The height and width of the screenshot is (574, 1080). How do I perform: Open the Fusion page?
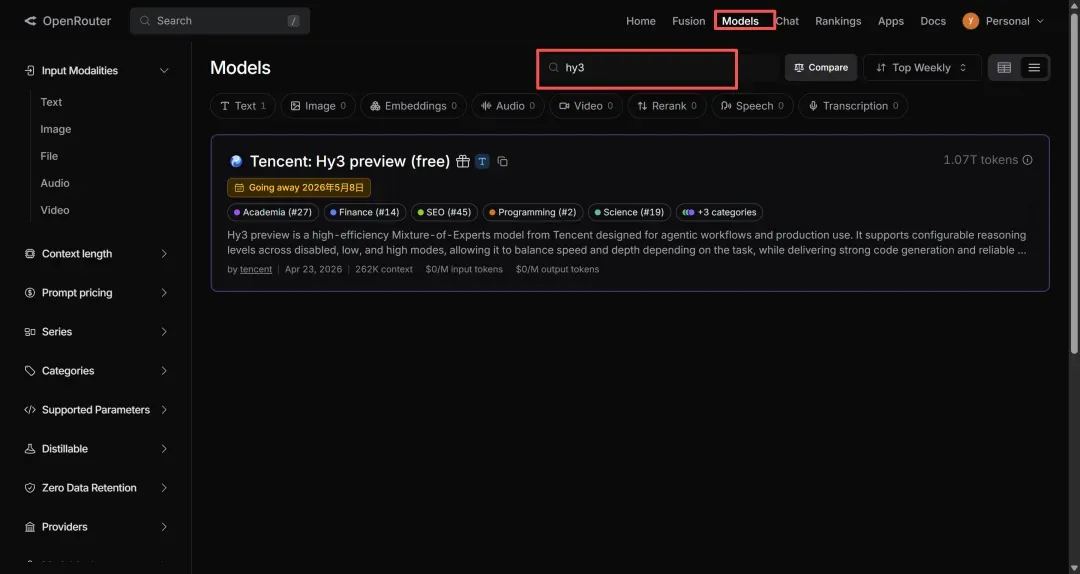689,21
